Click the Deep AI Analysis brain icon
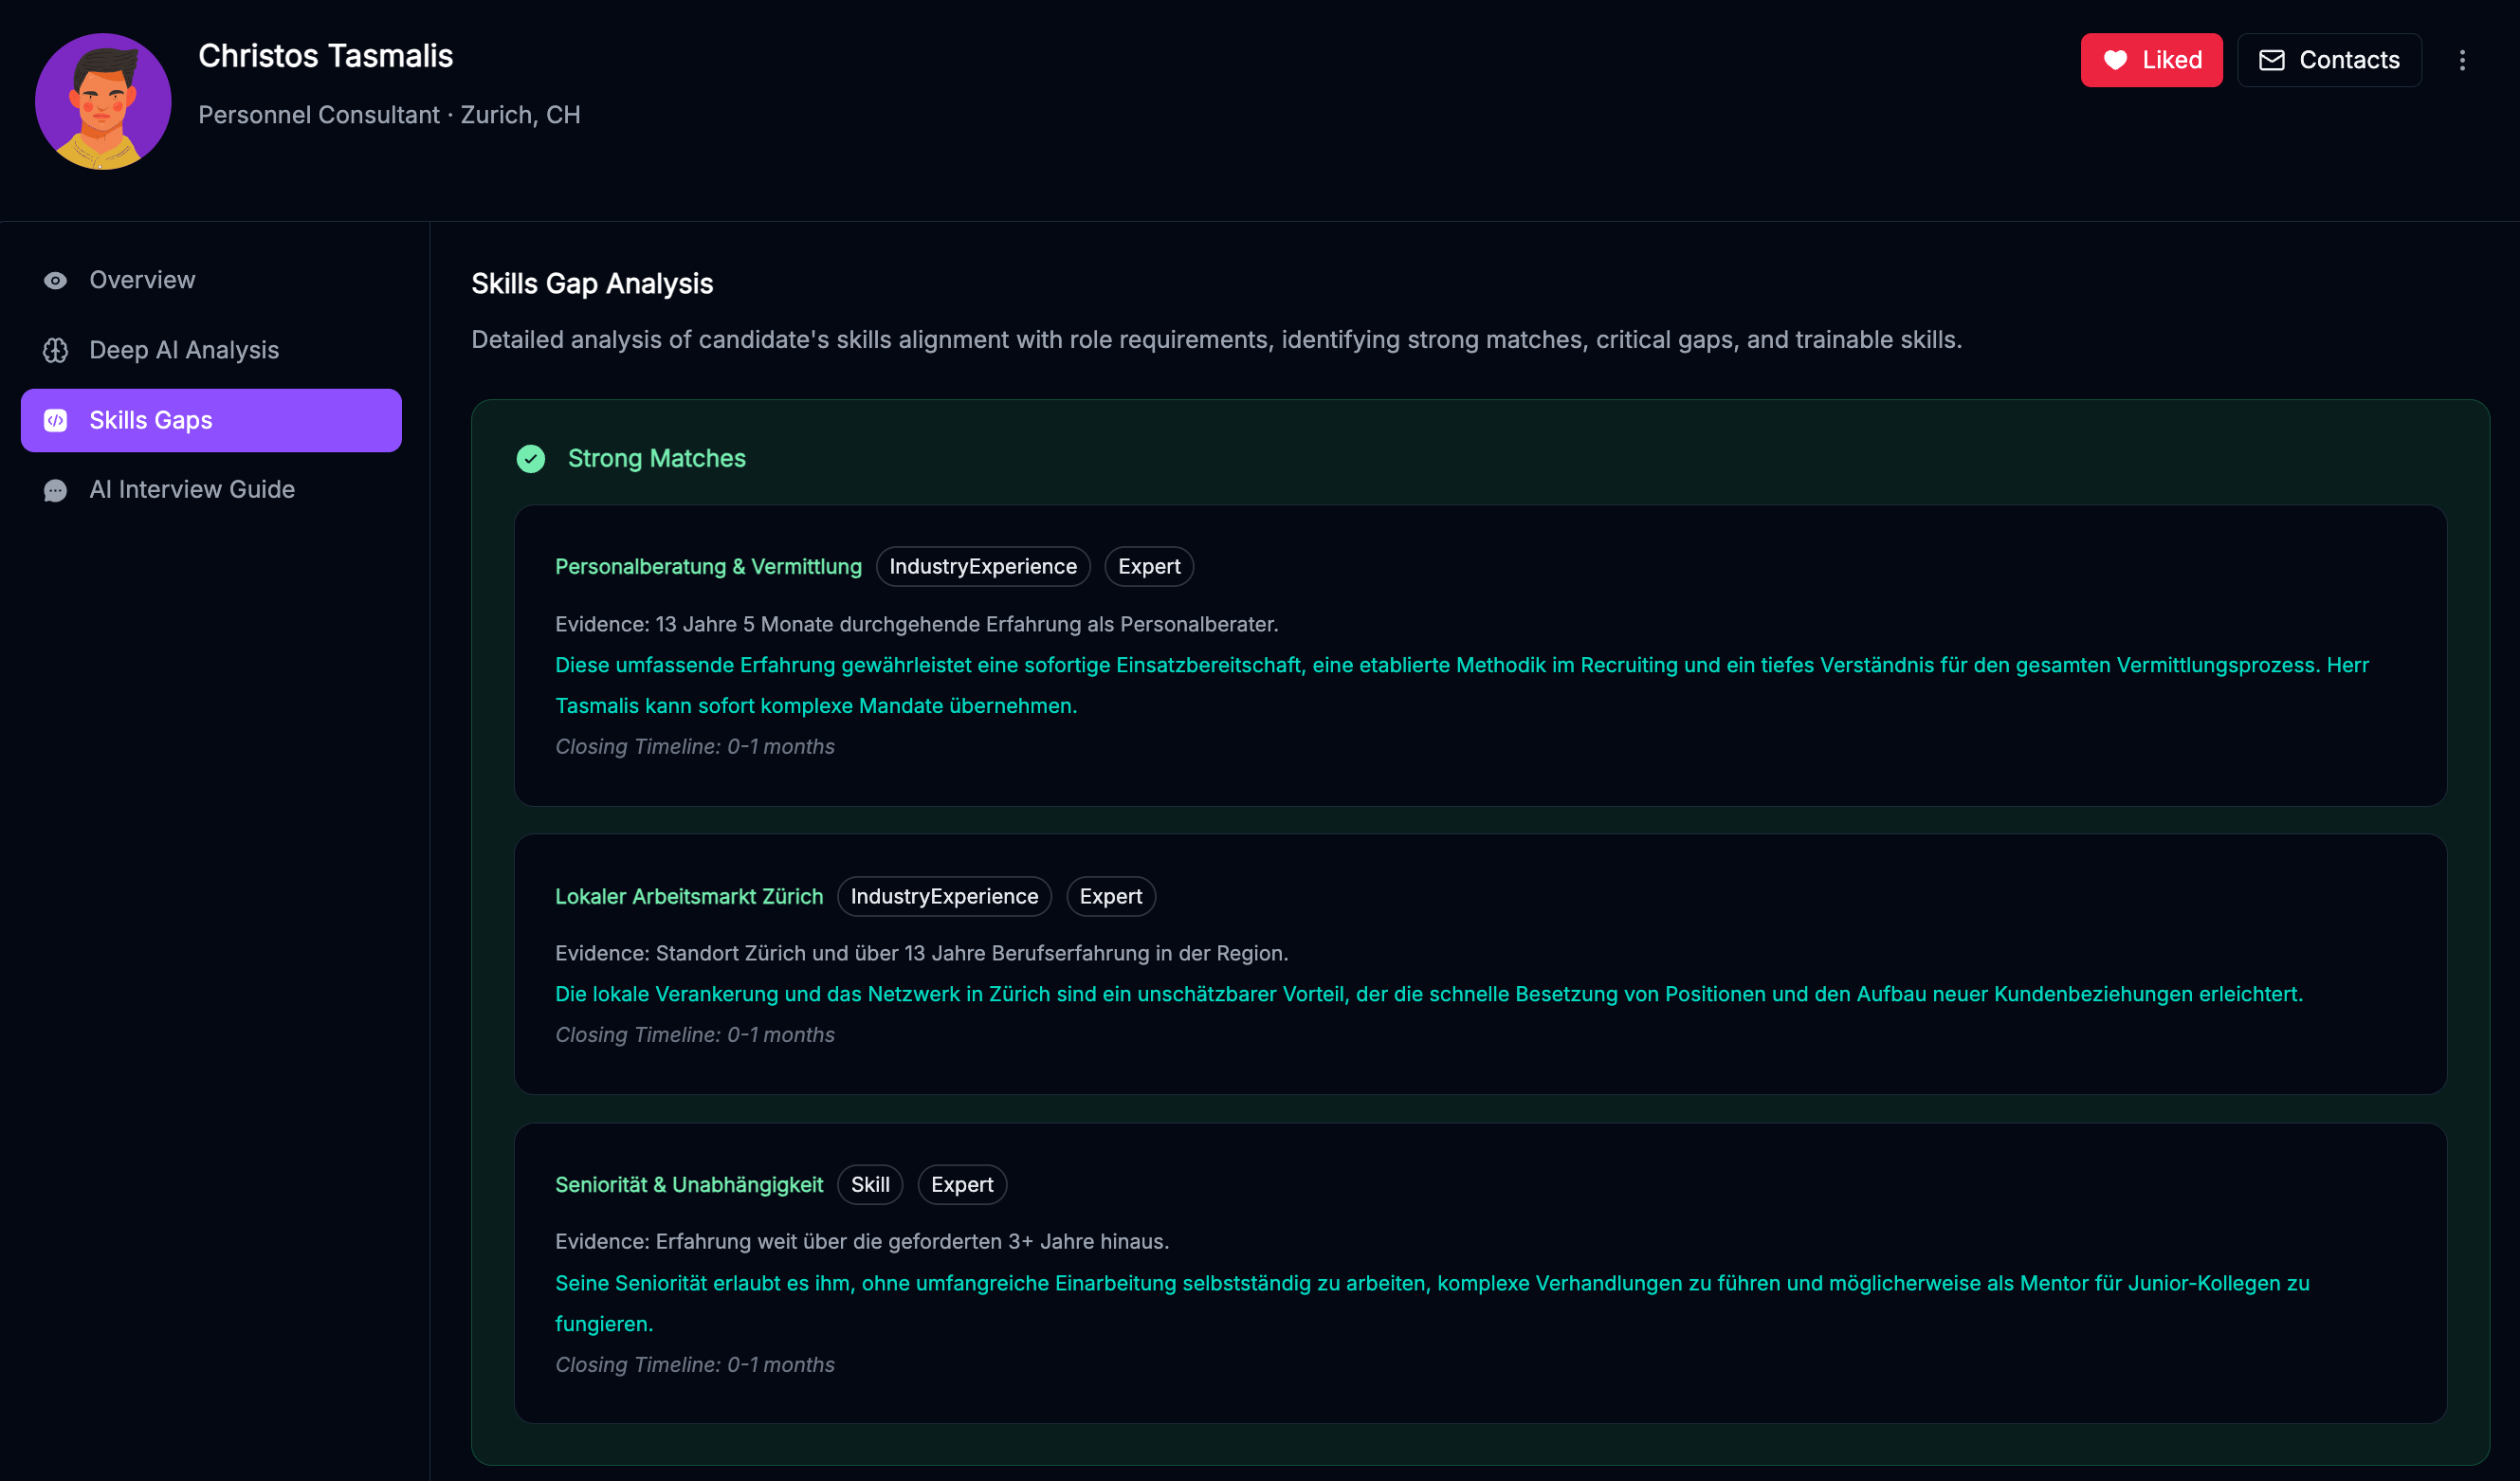The height and width of the screenshot is (1481, 2520). pyautogui.click(x=56, y=351)
